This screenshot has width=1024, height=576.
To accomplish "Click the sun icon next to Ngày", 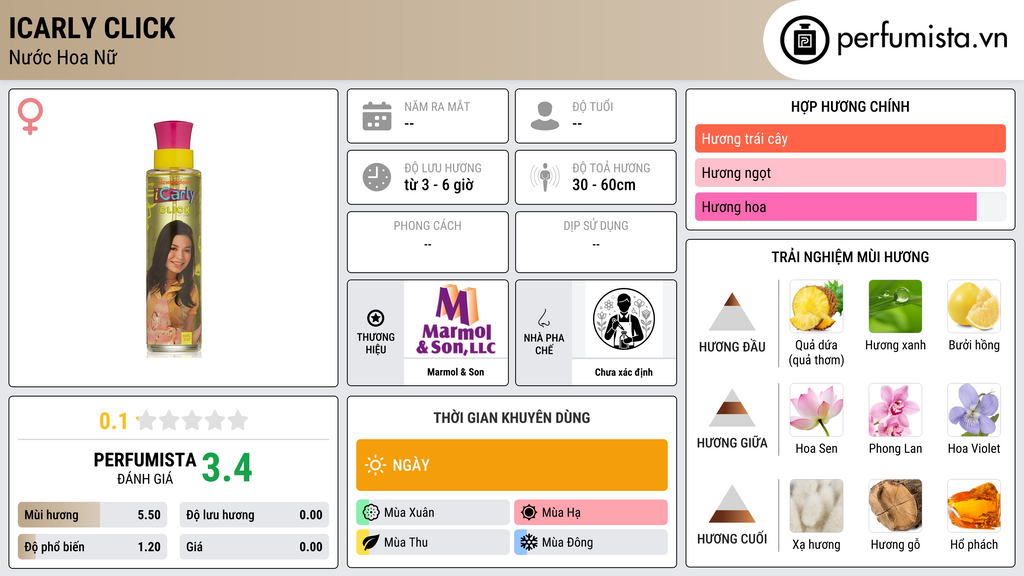I will coord(376,465).
